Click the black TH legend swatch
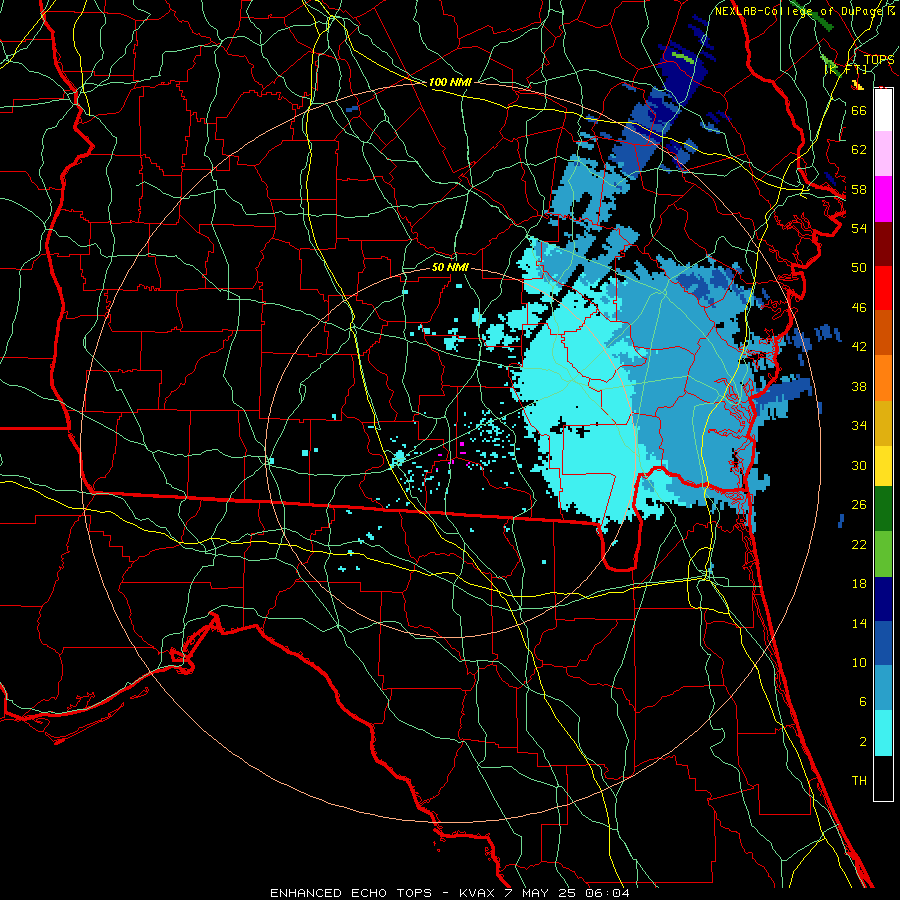The height and width of the screenshot is (900, 900). [883, 778]
